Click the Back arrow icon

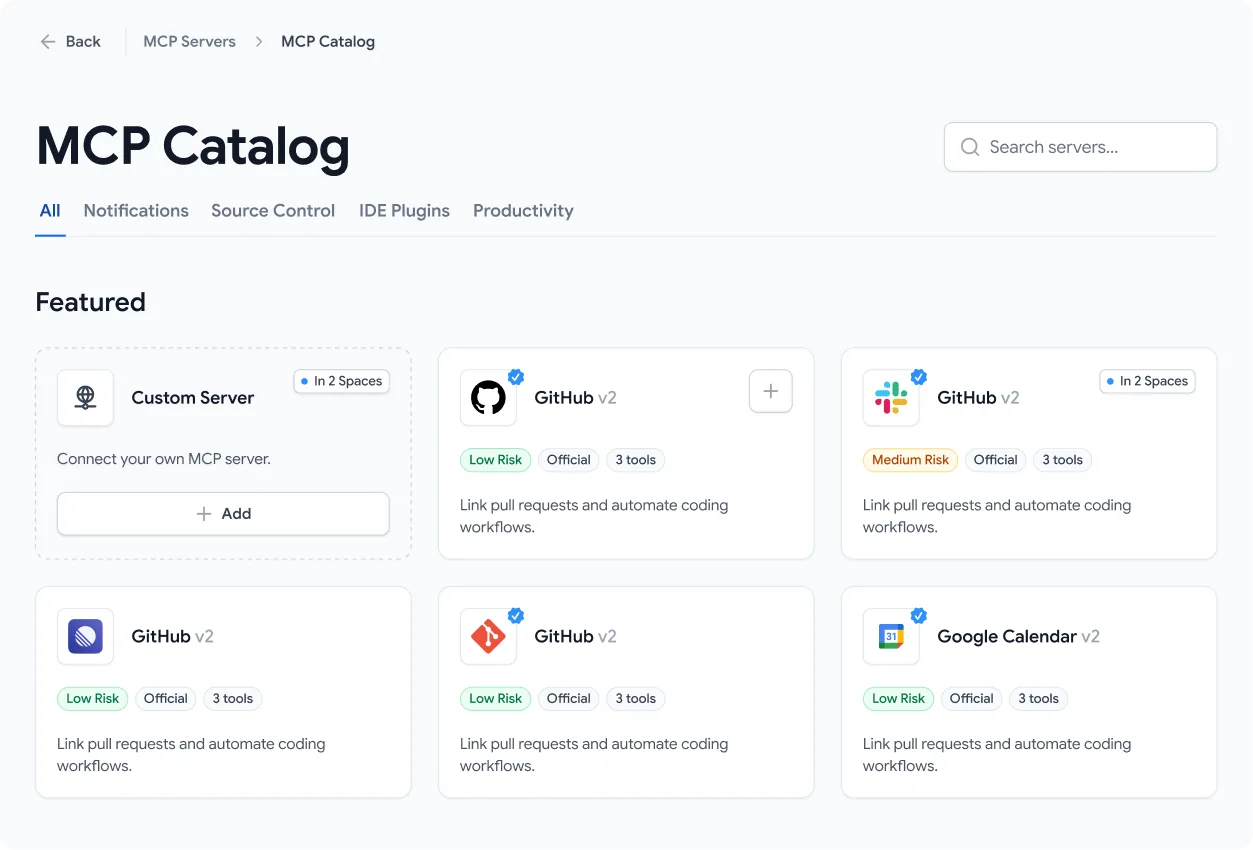click(x=47, y=42)
